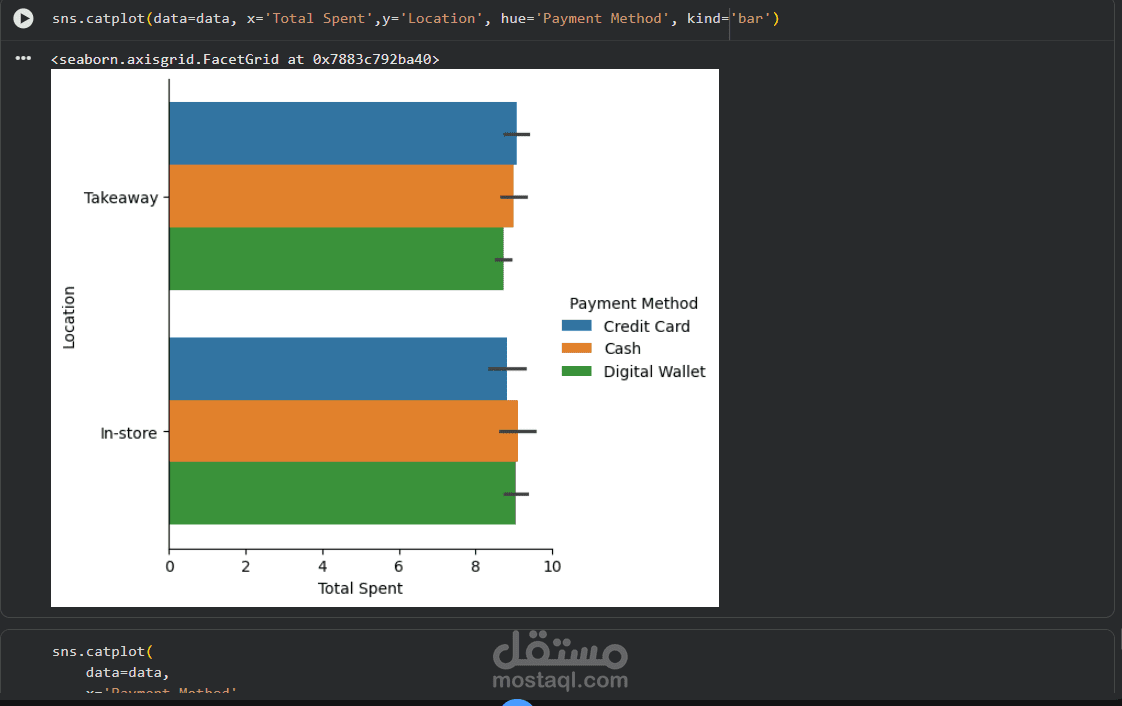Click the green Takeaway Digital Wallet bar
1122x706 pixels.
(x=336, y=258)
